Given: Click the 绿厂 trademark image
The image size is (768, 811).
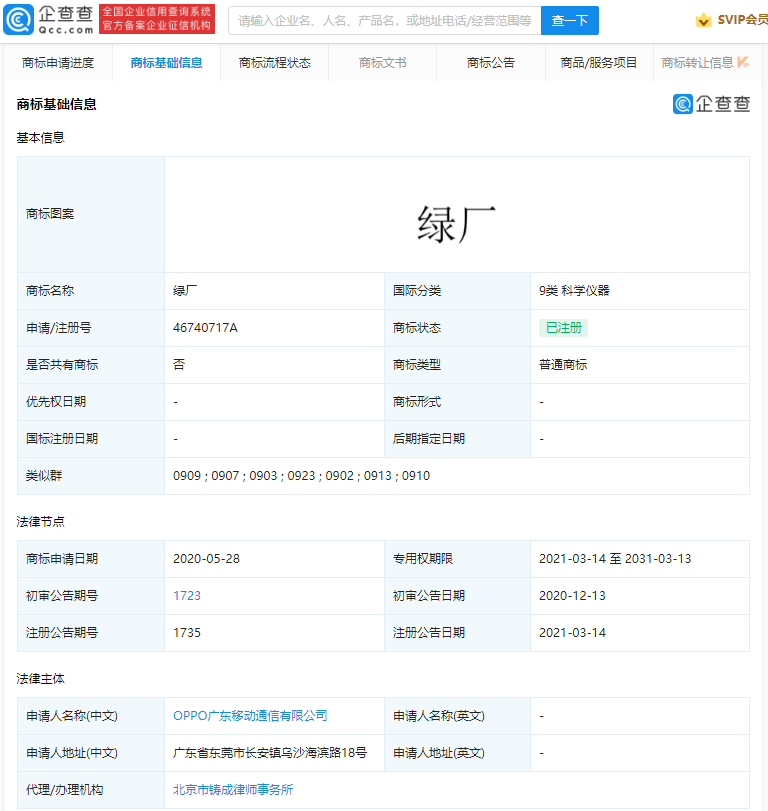Looking at the screenshot, I should (457, 223).
